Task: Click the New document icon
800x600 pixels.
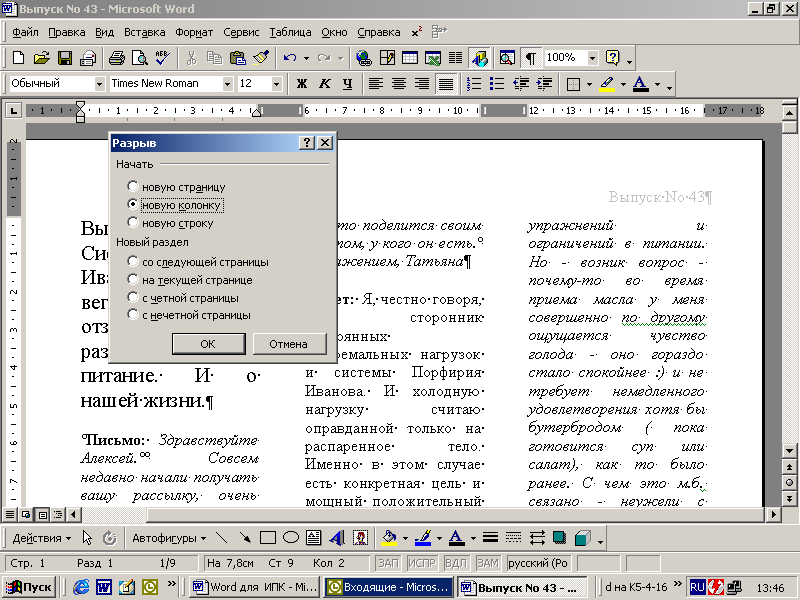Action: tap(18, 58)
